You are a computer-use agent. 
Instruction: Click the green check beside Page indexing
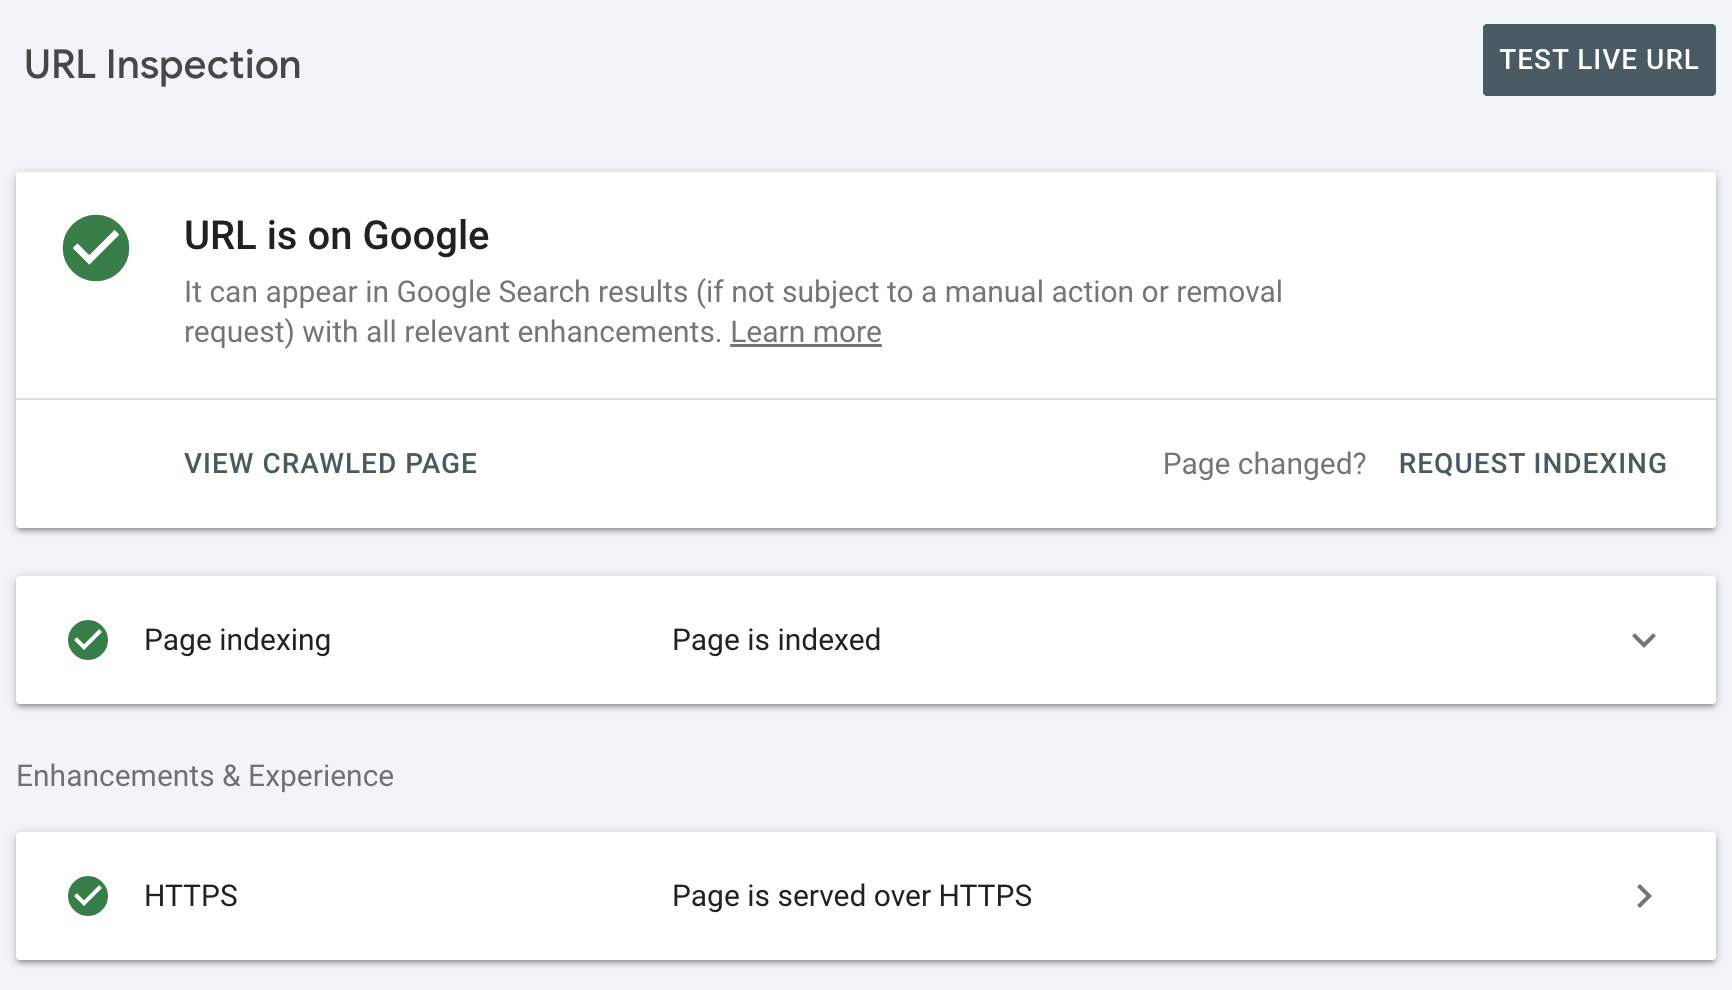pyautogui.click(x=88, y=640)
